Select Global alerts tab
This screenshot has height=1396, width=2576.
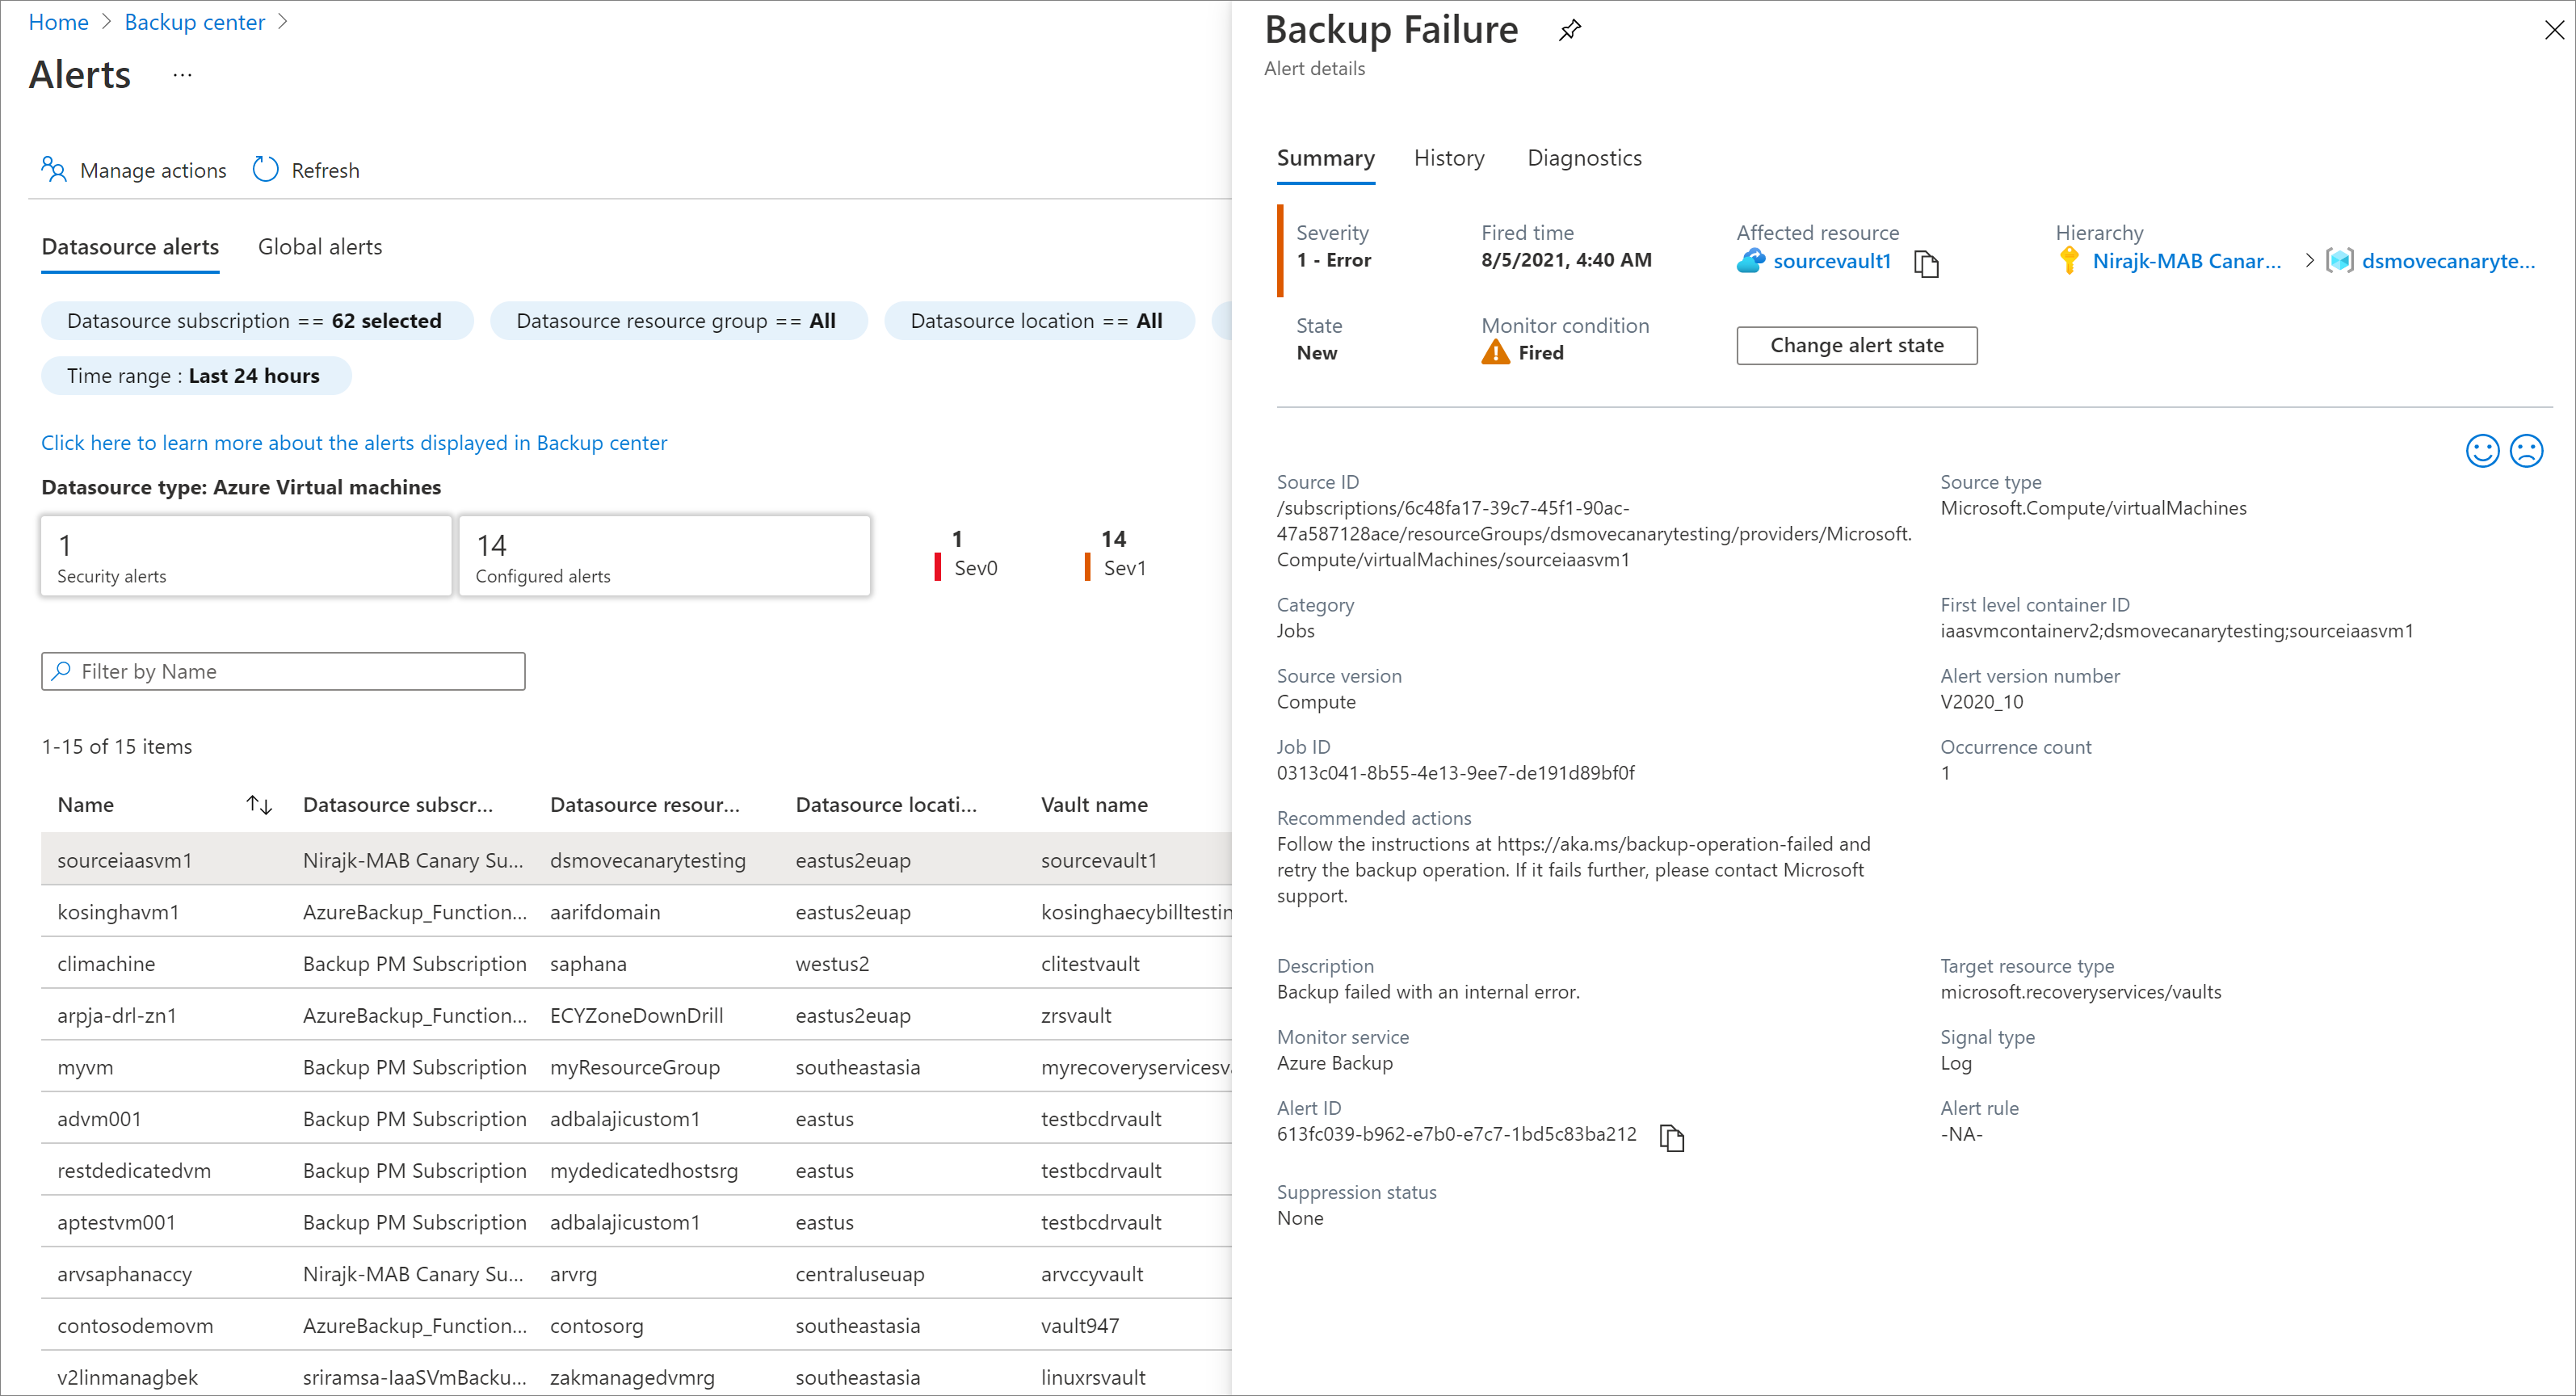point(321,246)
